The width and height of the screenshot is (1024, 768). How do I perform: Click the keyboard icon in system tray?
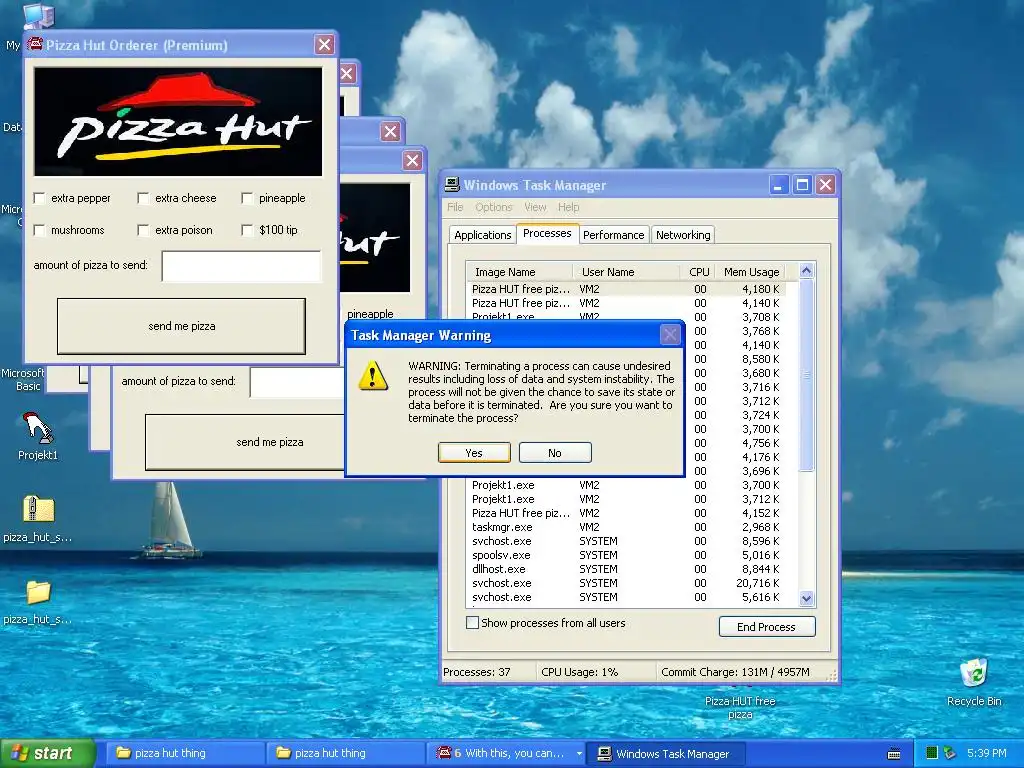click(894, 754)
